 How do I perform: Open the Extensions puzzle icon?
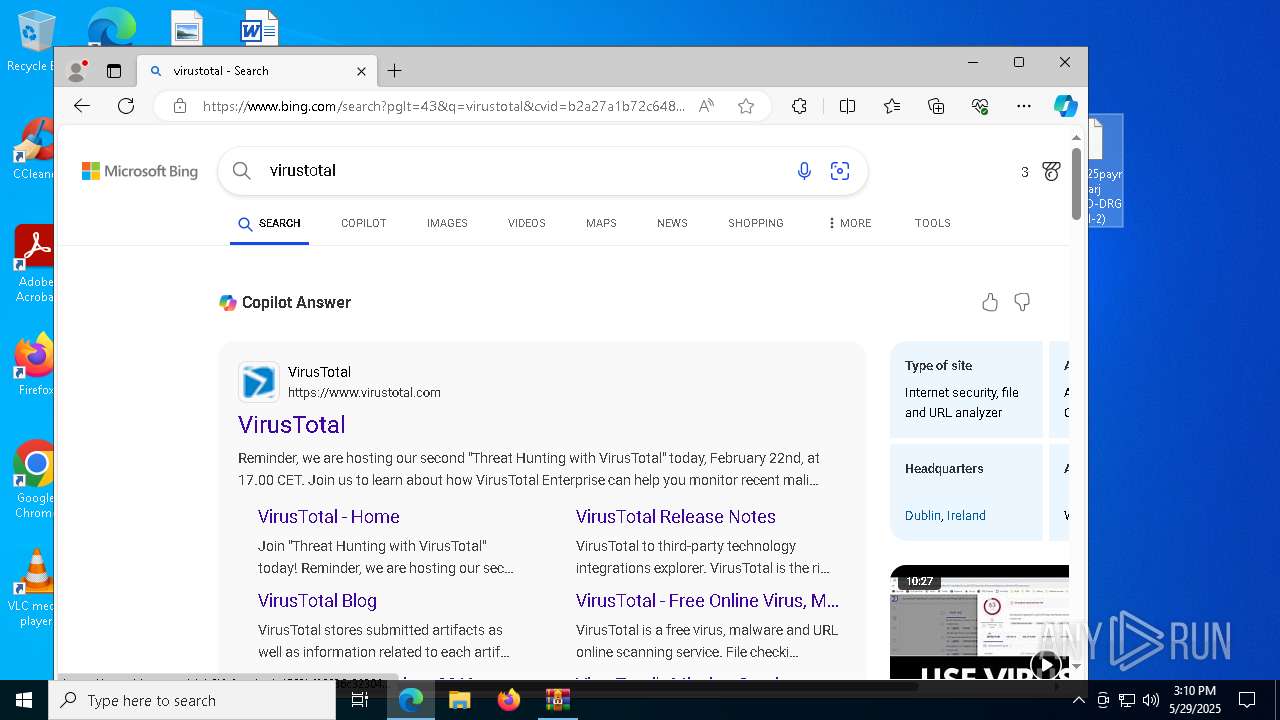(x=799, y=106)
